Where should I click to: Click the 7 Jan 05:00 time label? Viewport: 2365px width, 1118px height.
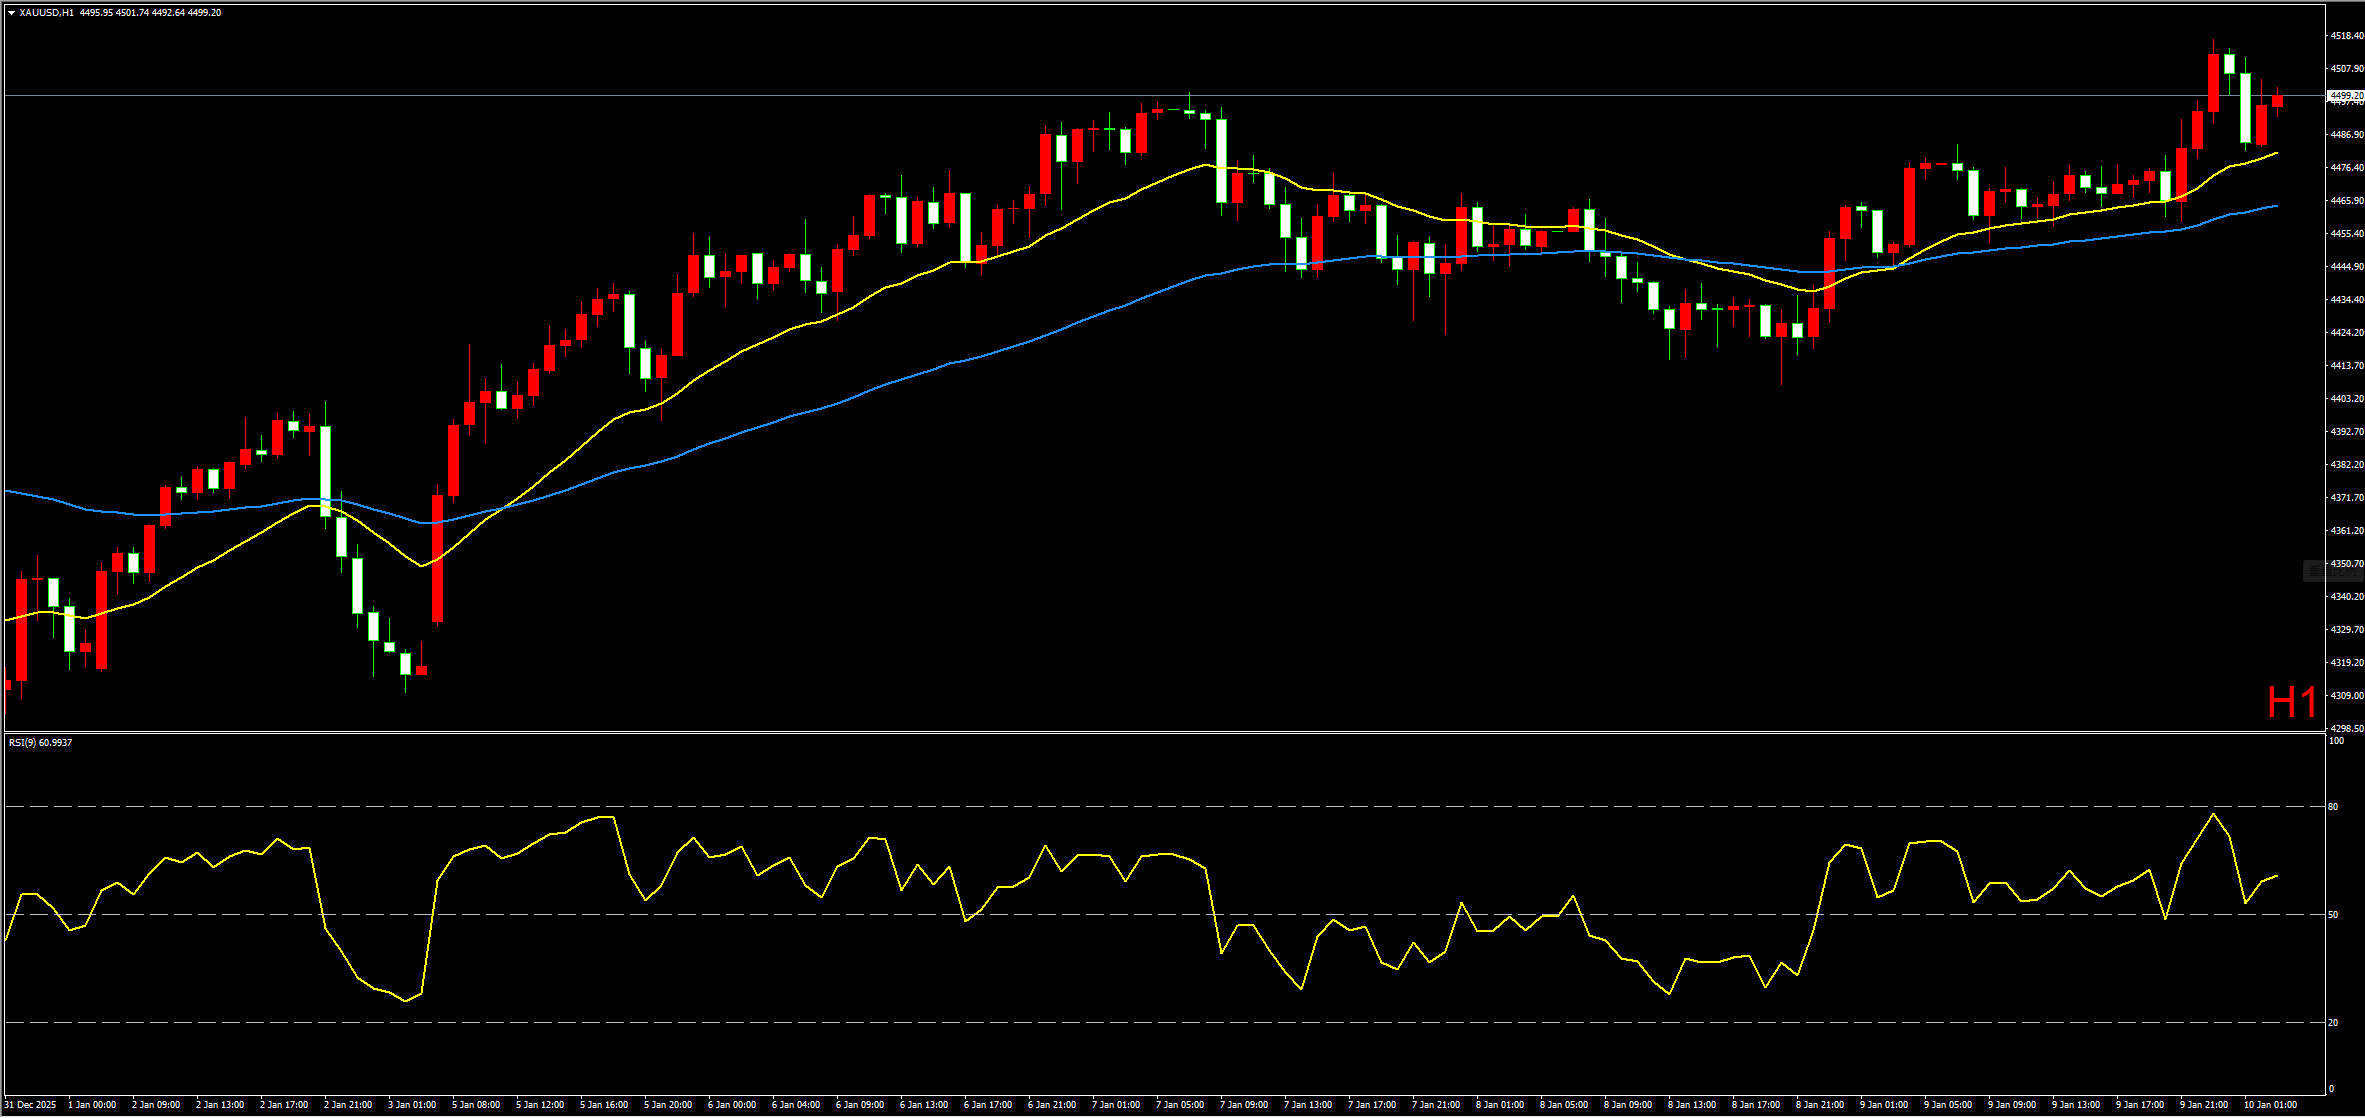(1180, 1105)
